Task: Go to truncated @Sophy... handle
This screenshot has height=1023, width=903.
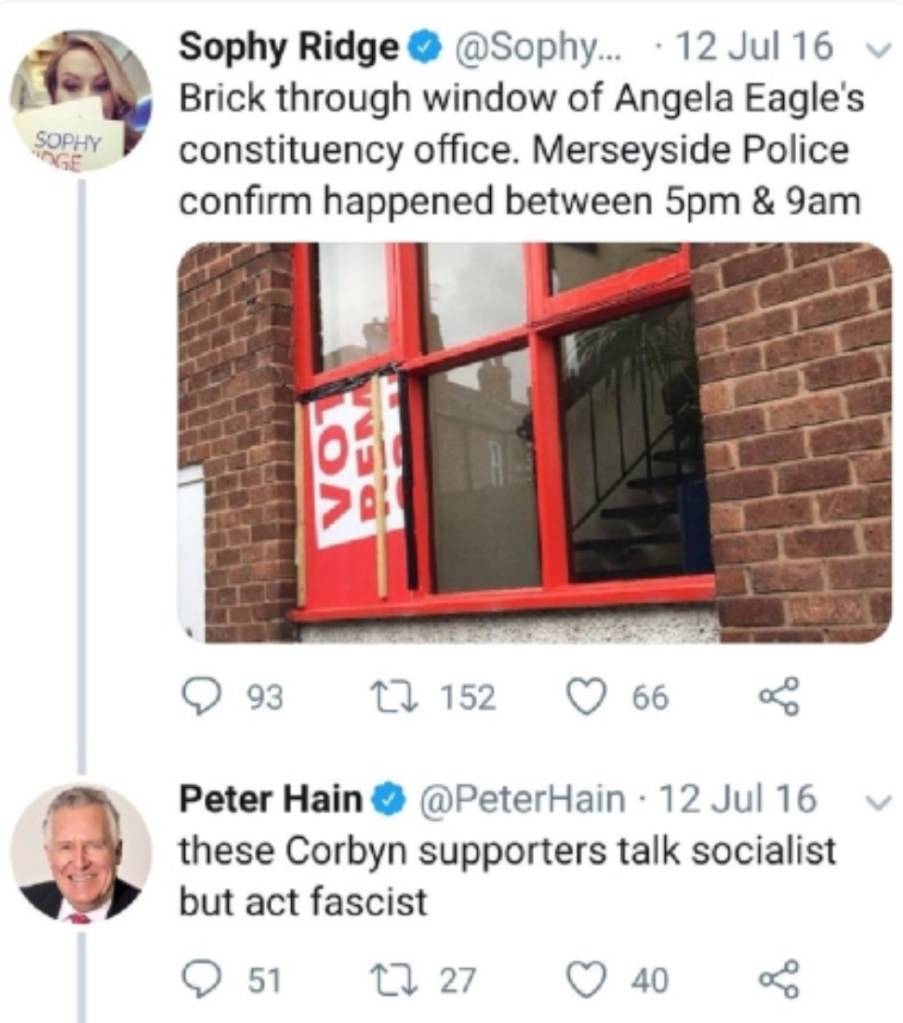Action: [538, 48]
